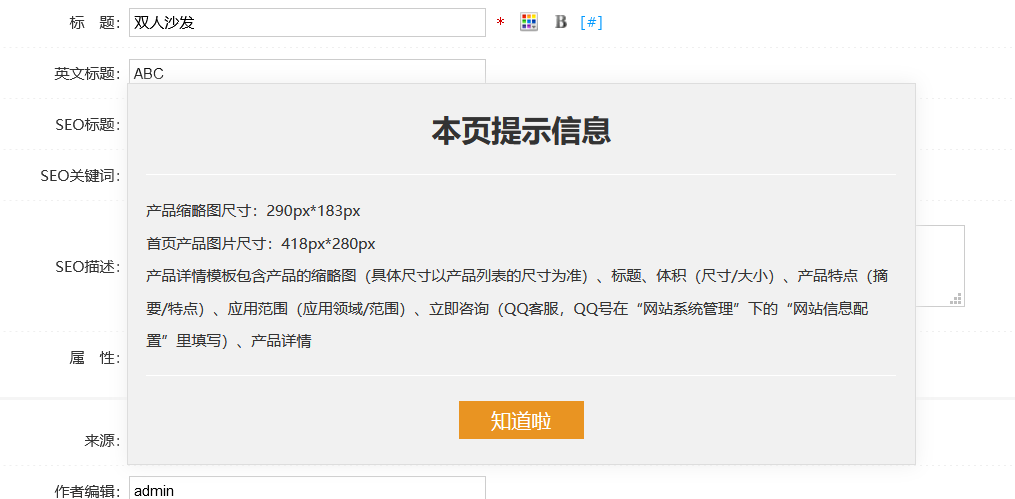Toggle bold formatting for the title
Image resolution: width=1015 pixels, height=499 pixels.
561,22
